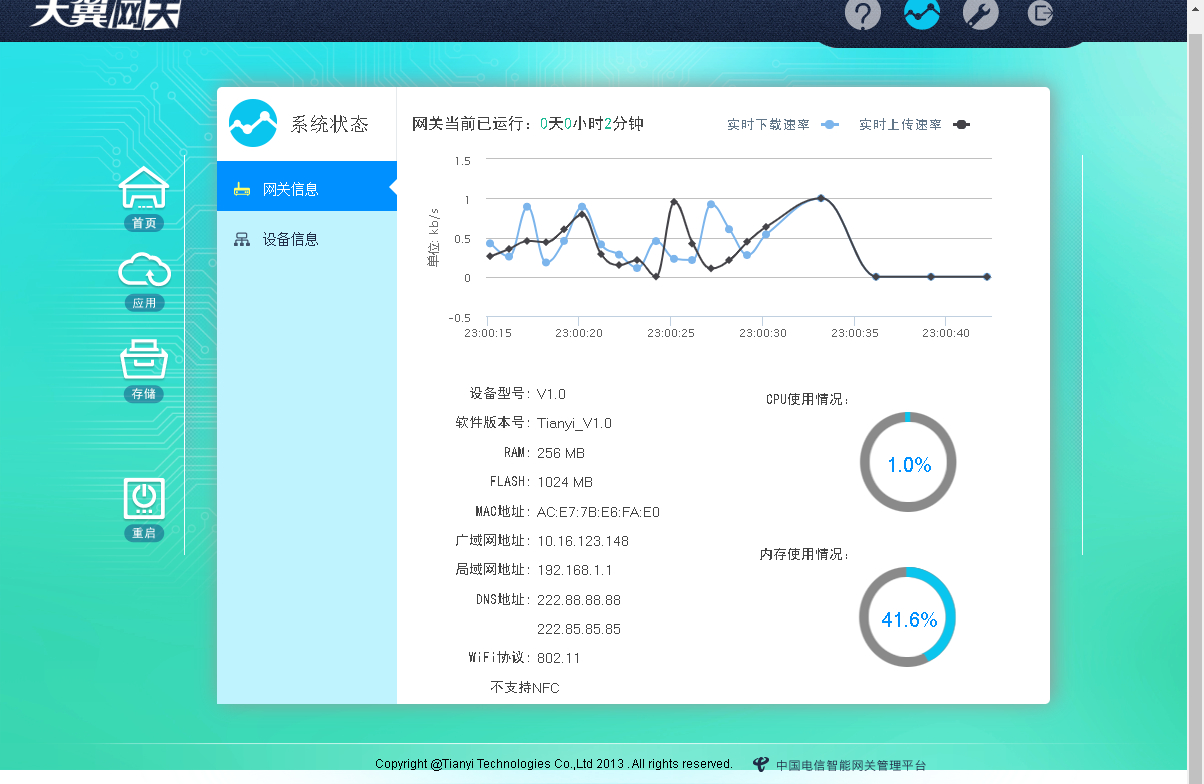This screenshot has height=784, width=1204.
Task: Click software version Tianyi_V1.0
Action: coord(574,423)
